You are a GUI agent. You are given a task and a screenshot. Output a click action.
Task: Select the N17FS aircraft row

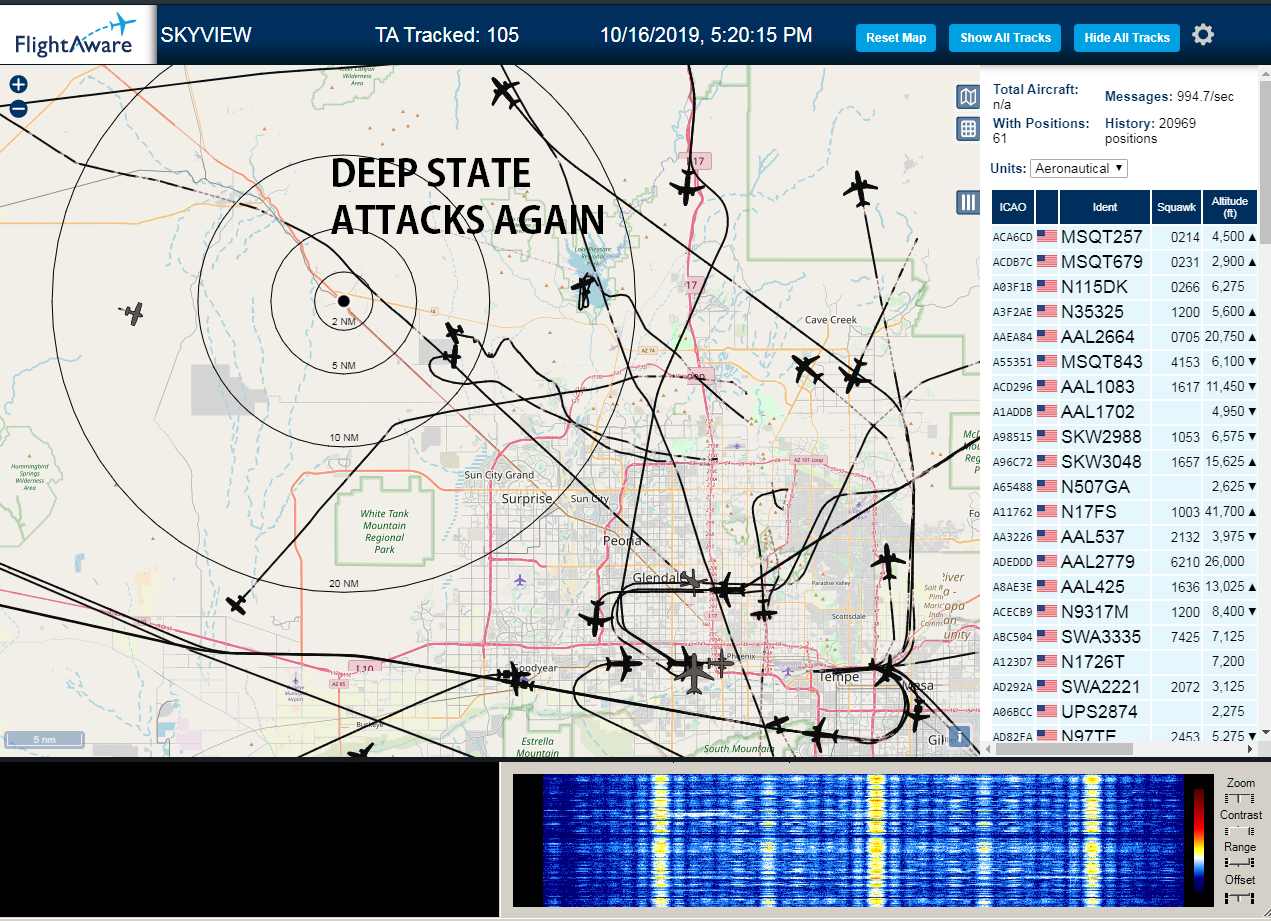(1125, 512)
